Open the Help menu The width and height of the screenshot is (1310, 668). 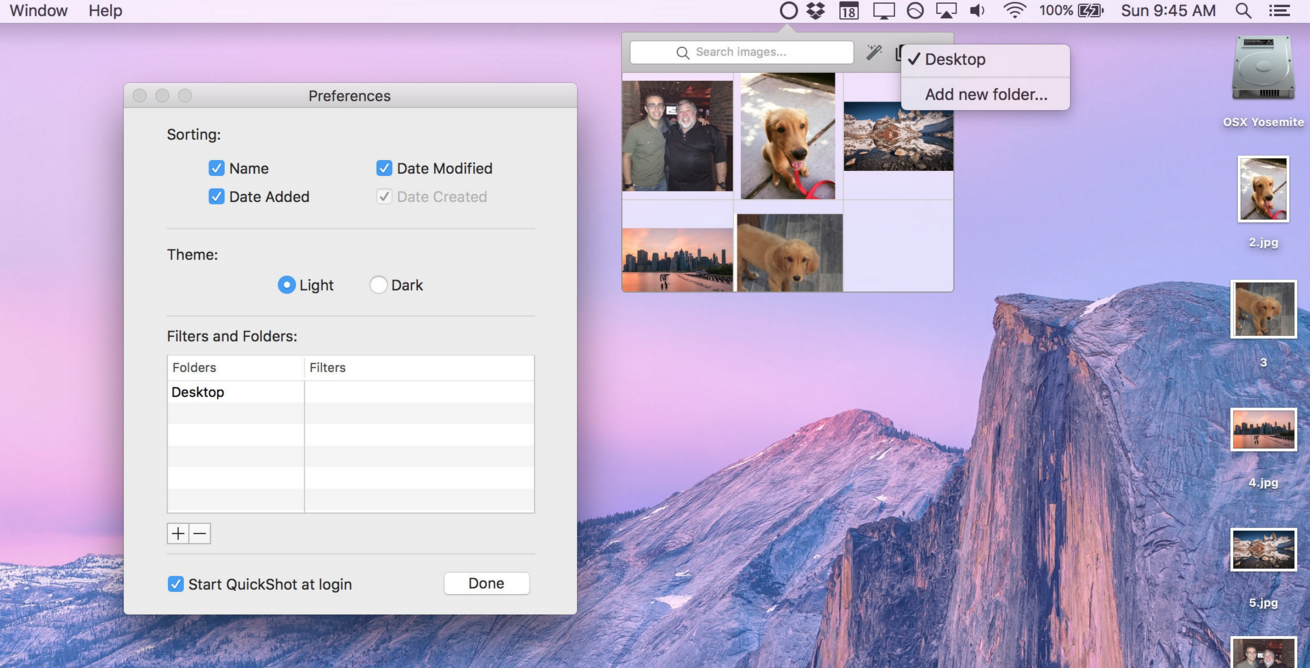pyautogui.click(x=105, y=11)
